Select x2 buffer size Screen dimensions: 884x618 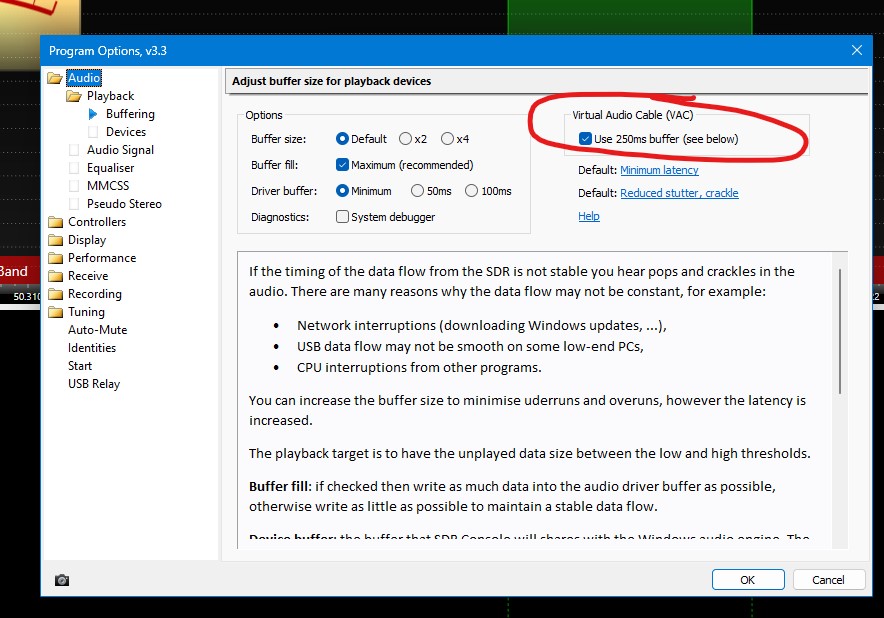click(405, 139)
